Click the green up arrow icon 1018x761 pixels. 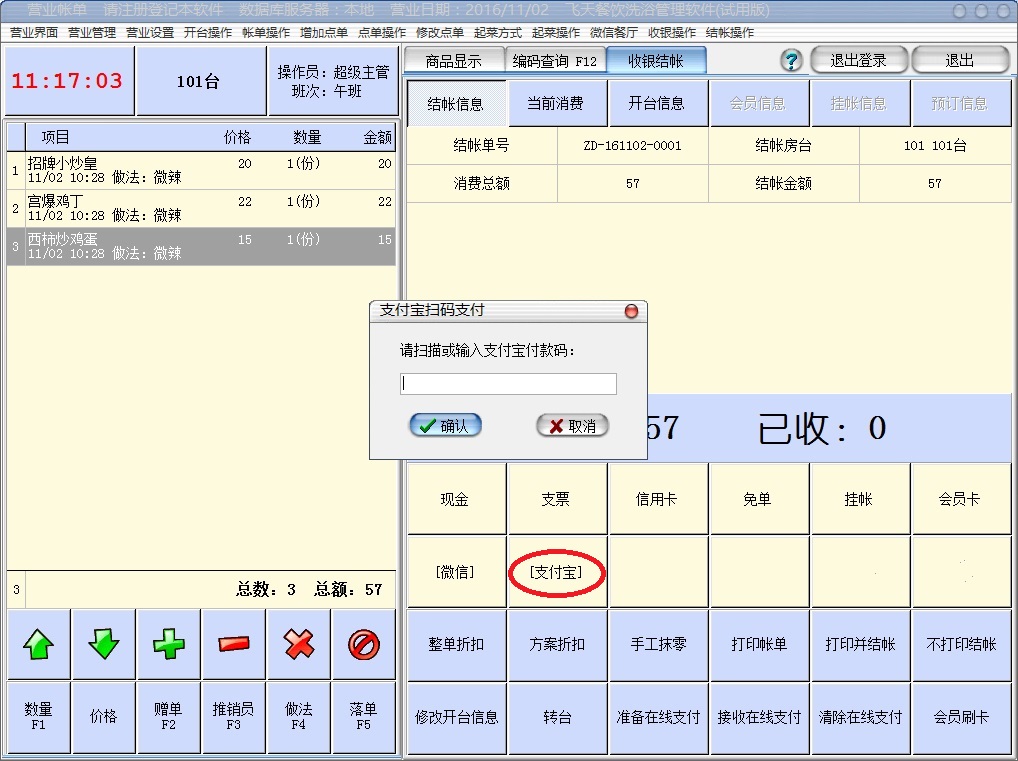tap(38, 645)
